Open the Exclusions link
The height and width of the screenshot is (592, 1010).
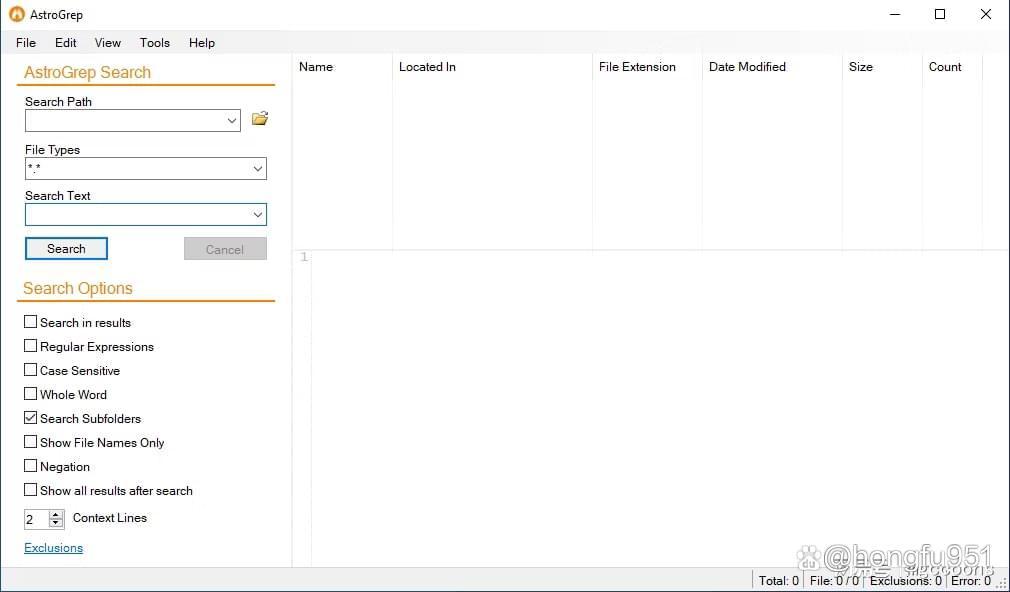pos(53,548)
